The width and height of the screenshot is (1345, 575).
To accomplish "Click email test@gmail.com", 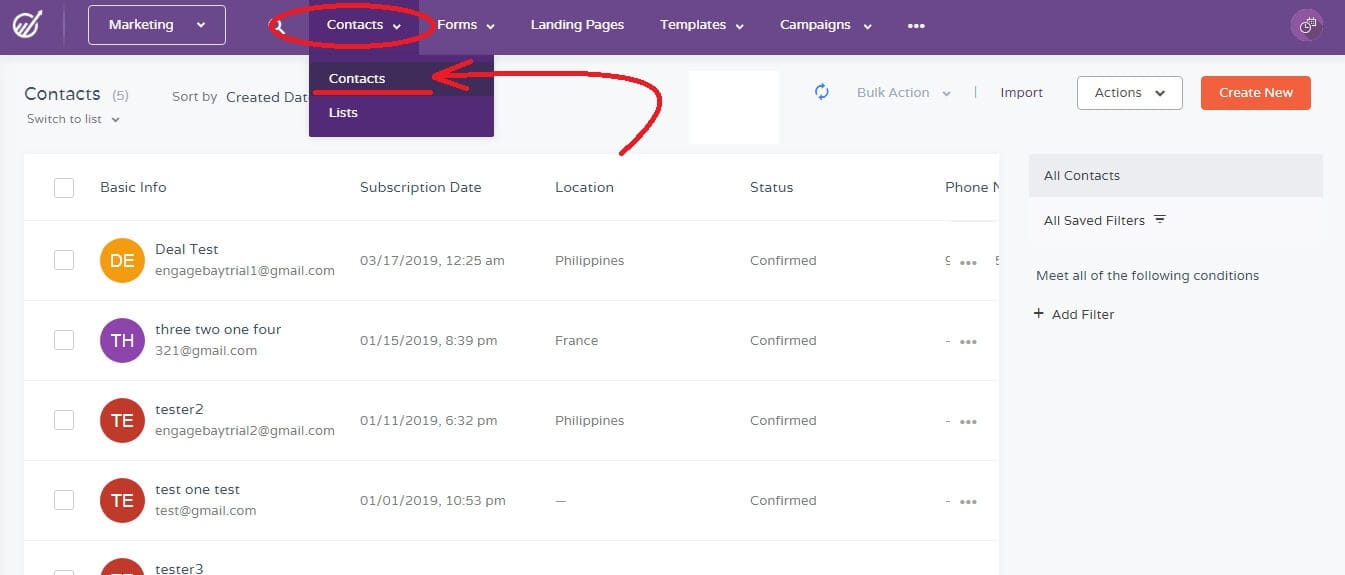I will [x=206, y=511].
